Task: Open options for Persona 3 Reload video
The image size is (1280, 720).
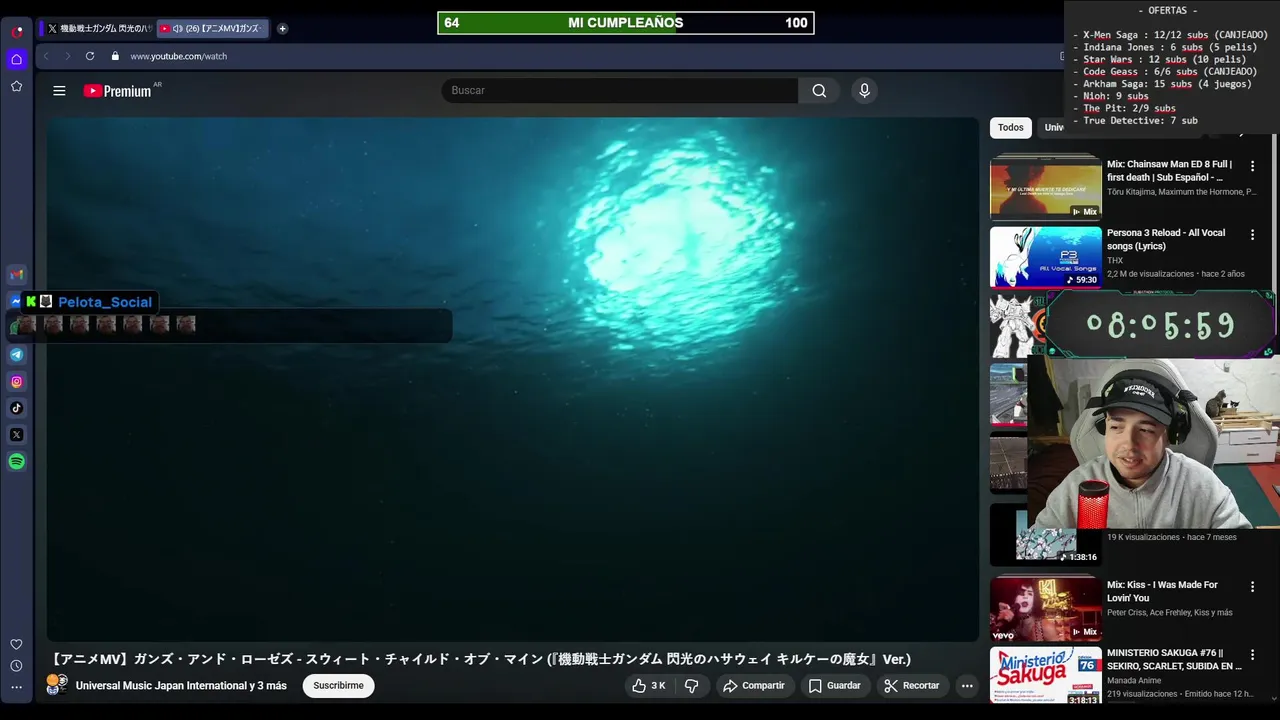Action: (1252, 235)
